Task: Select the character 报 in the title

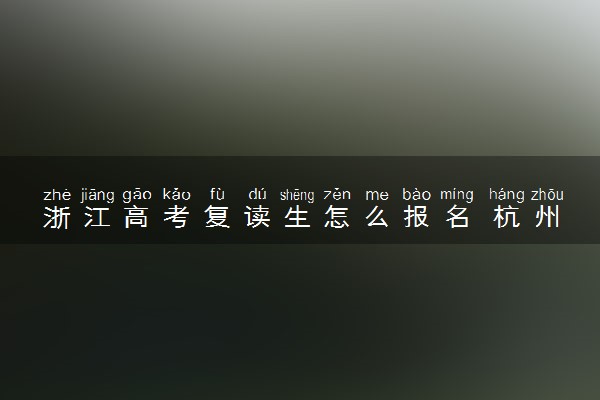Action: [x=417, y=217]
